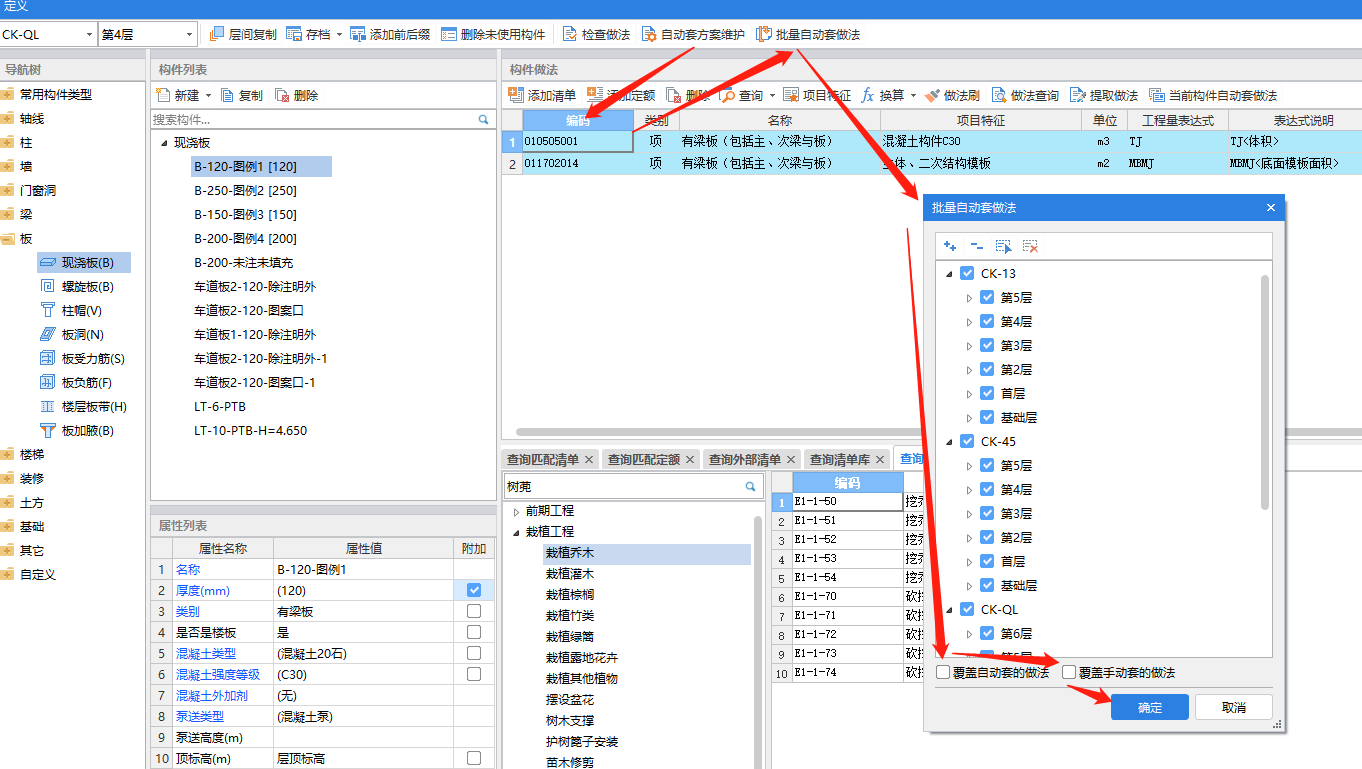This screenshot has height=769, width=1362.
Task: Check 覆盖自动套的做法 checkbox
Action: [x=943, y=673]
